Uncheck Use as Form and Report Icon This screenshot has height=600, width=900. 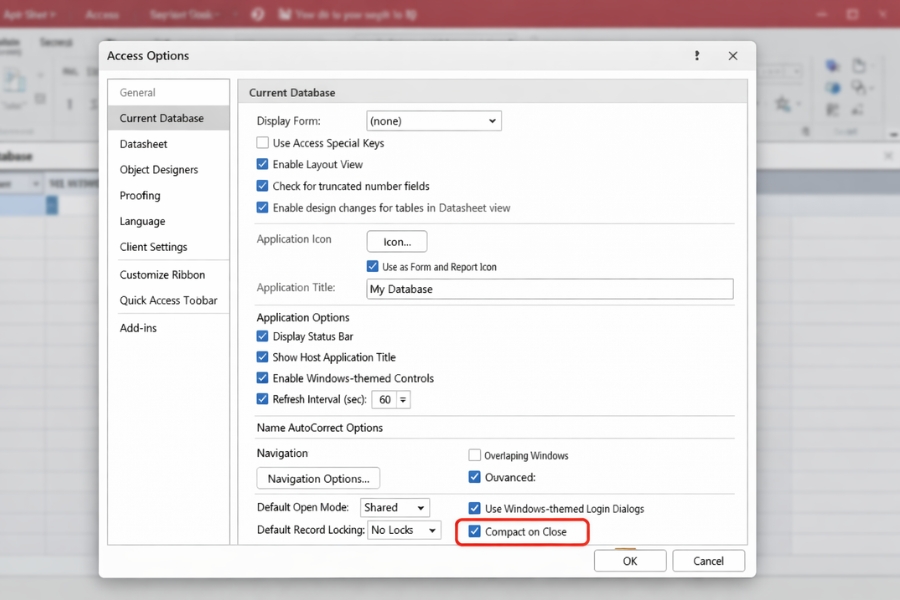tap(373, 267)
